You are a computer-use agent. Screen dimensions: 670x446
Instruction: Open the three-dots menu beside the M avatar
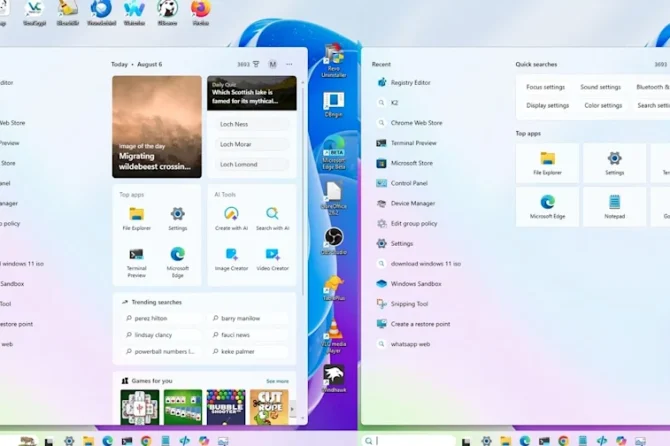click(x=289, y=64)
